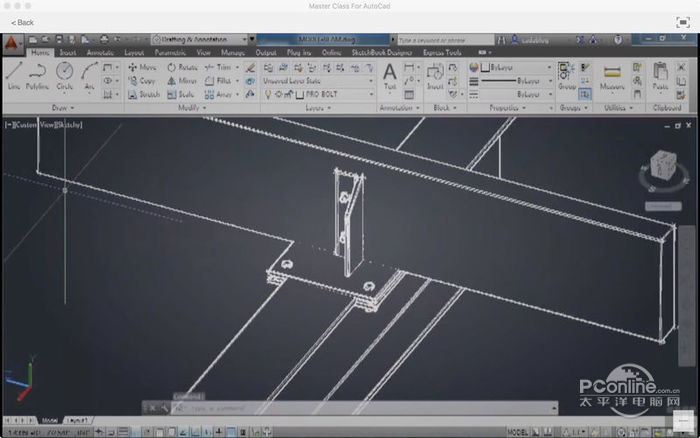Toggle the layer on/off light bulb
Screen dimensions: 700x438
[268, 95]
